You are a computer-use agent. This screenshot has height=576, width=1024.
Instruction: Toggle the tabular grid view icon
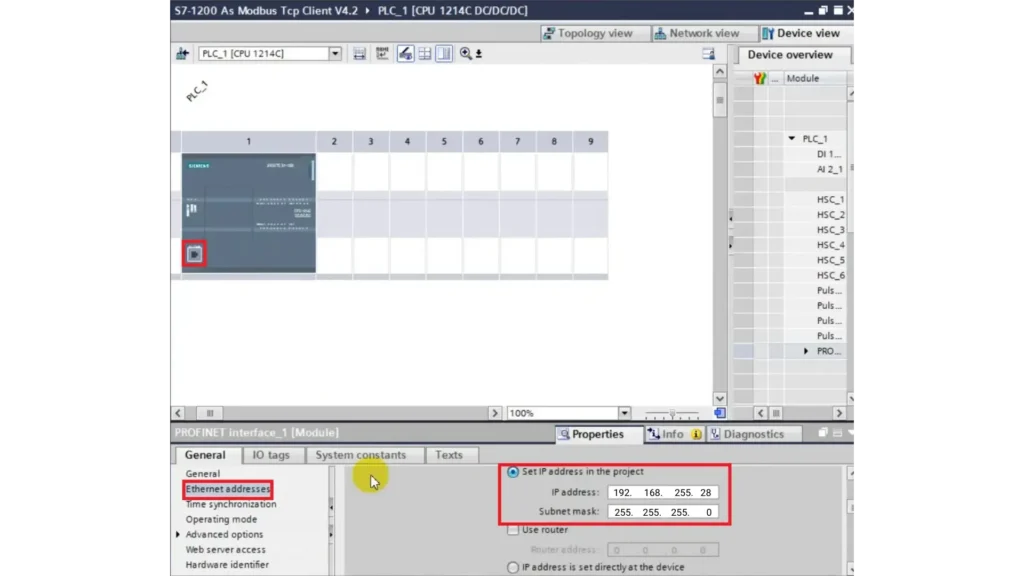(424, 53)
